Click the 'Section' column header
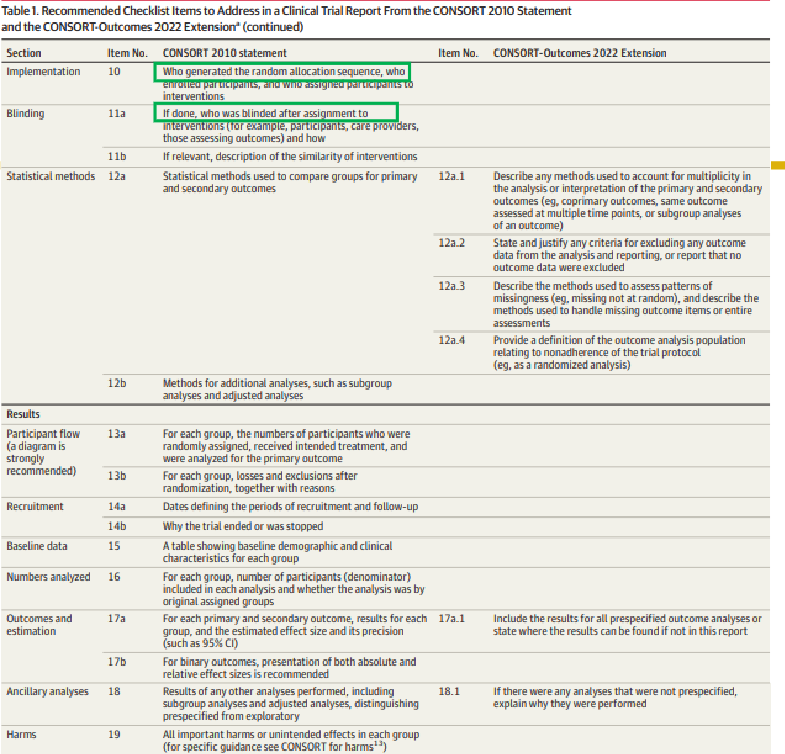Screen dimensions: 785x754 click(x=24, y=53)
